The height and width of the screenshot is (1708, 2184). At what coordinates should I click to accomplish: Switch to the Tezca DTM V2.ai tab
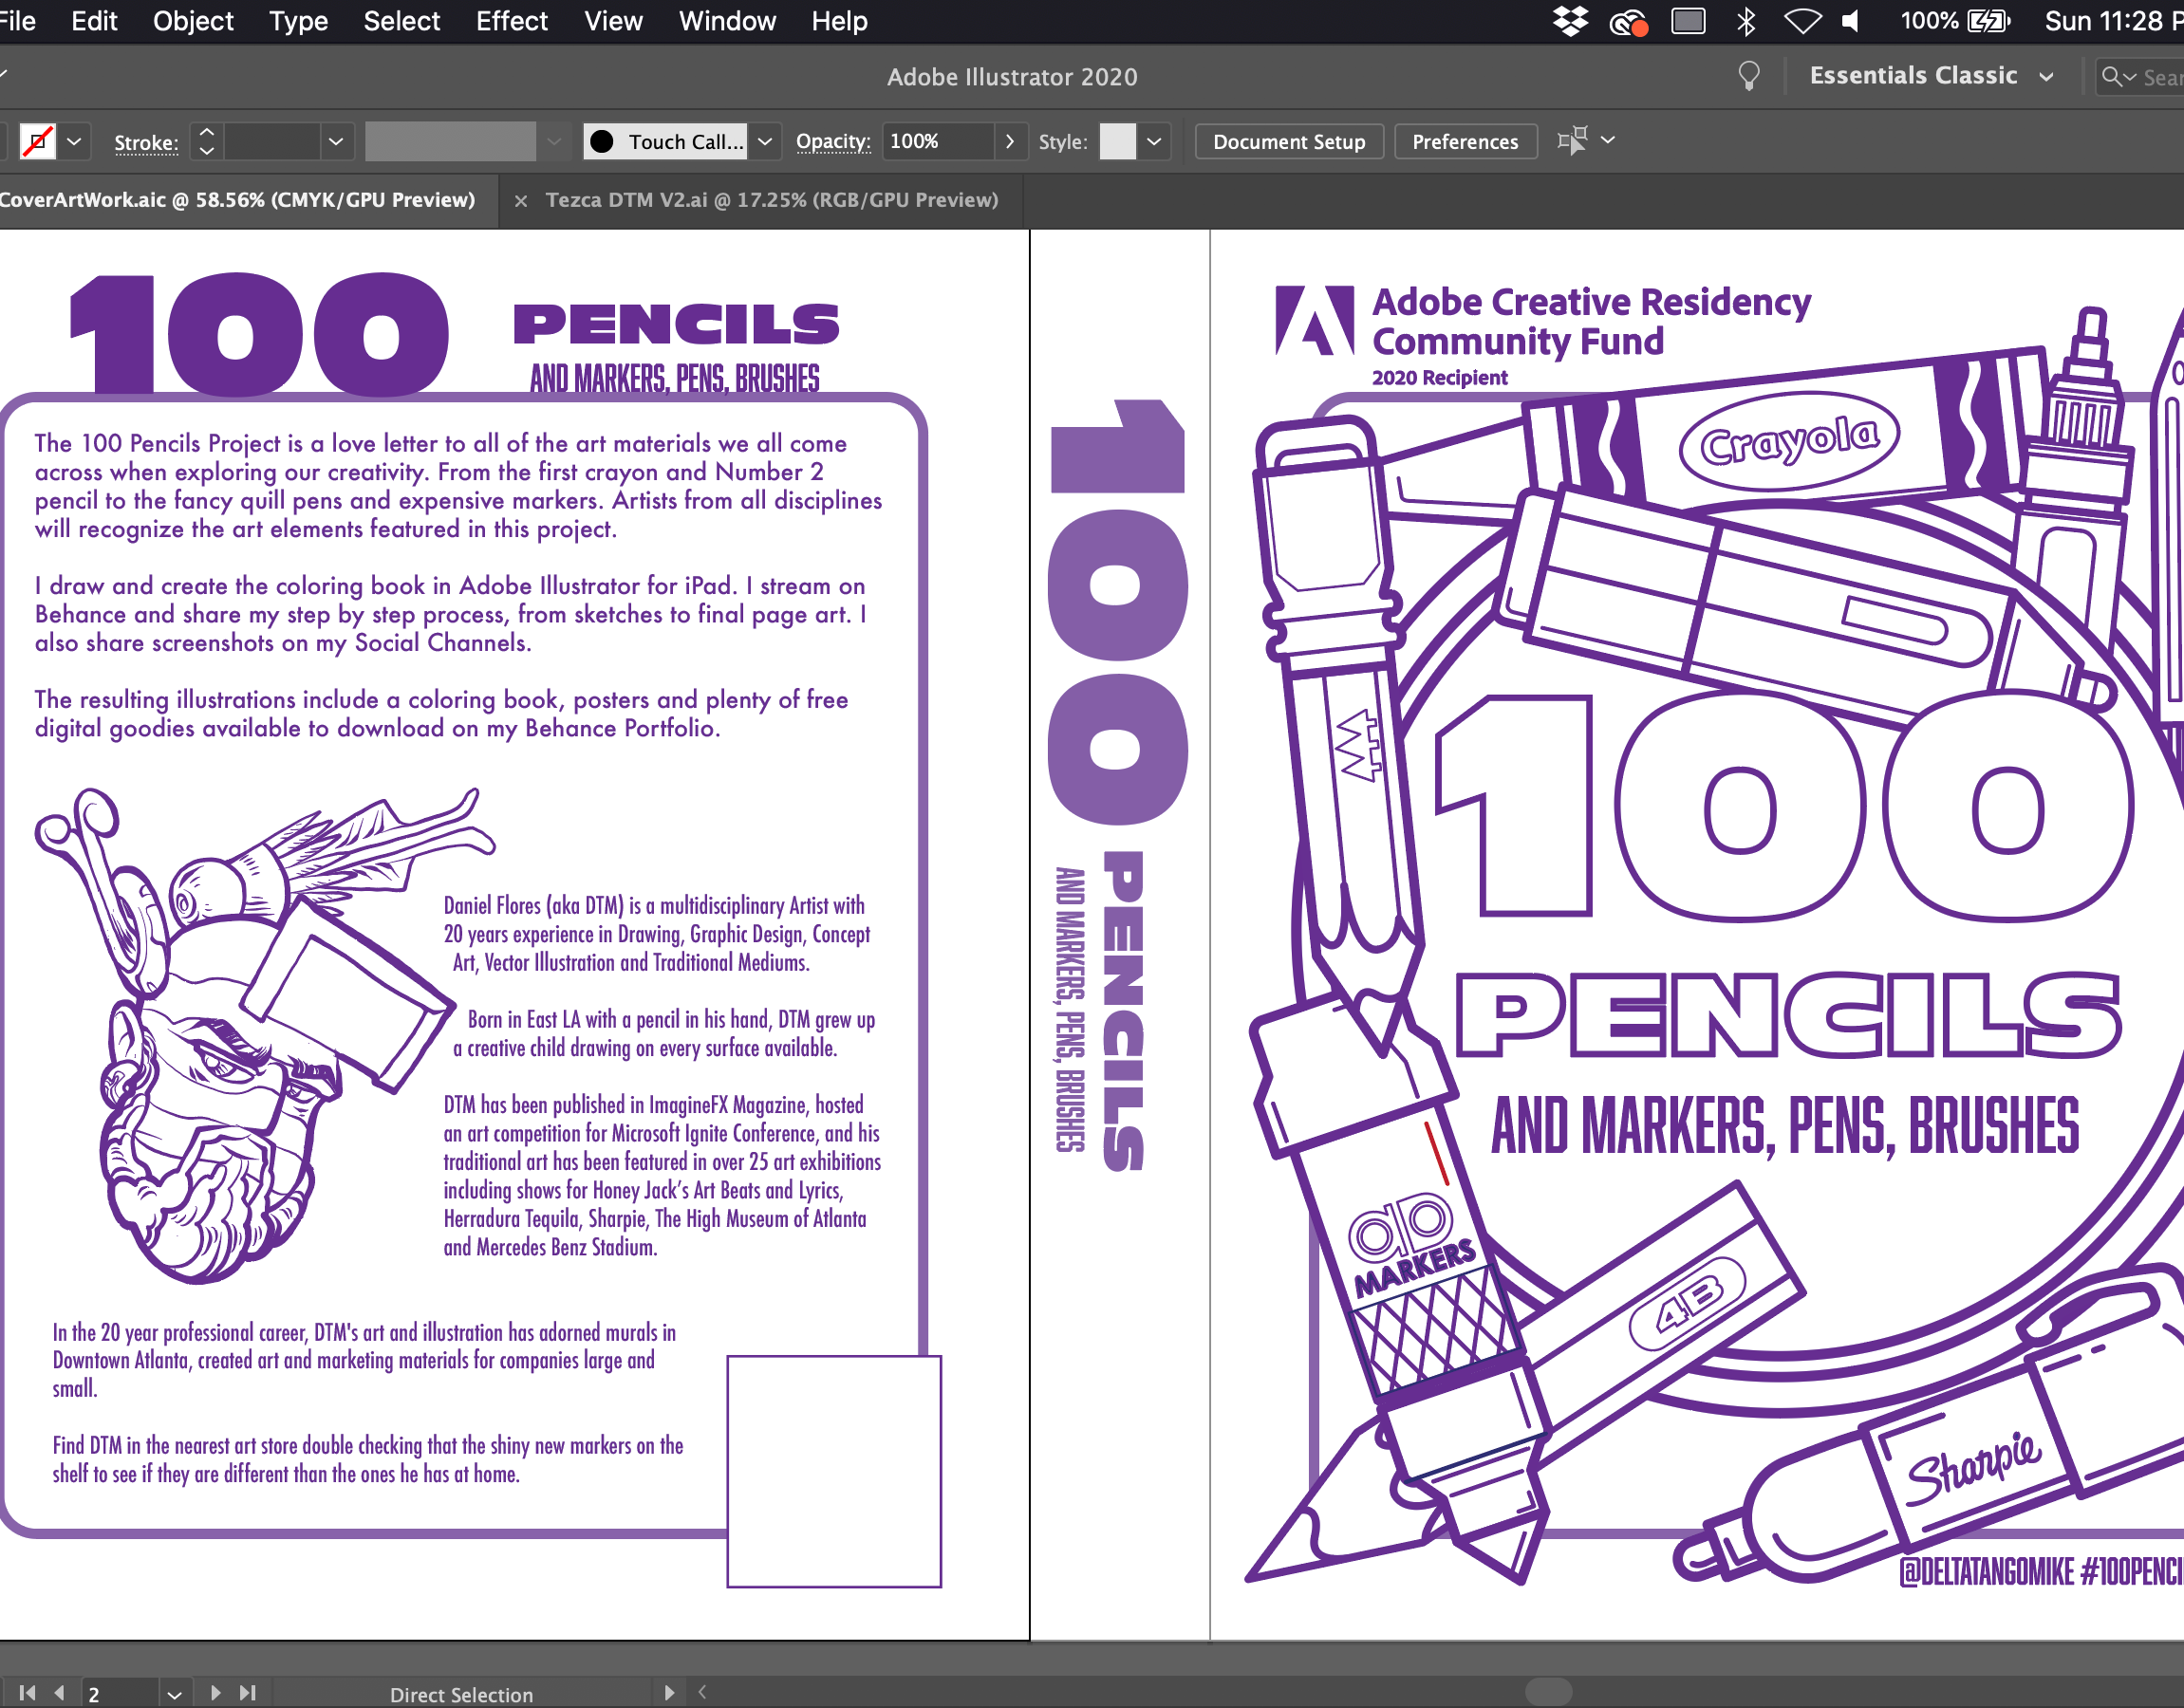point(771,200)
